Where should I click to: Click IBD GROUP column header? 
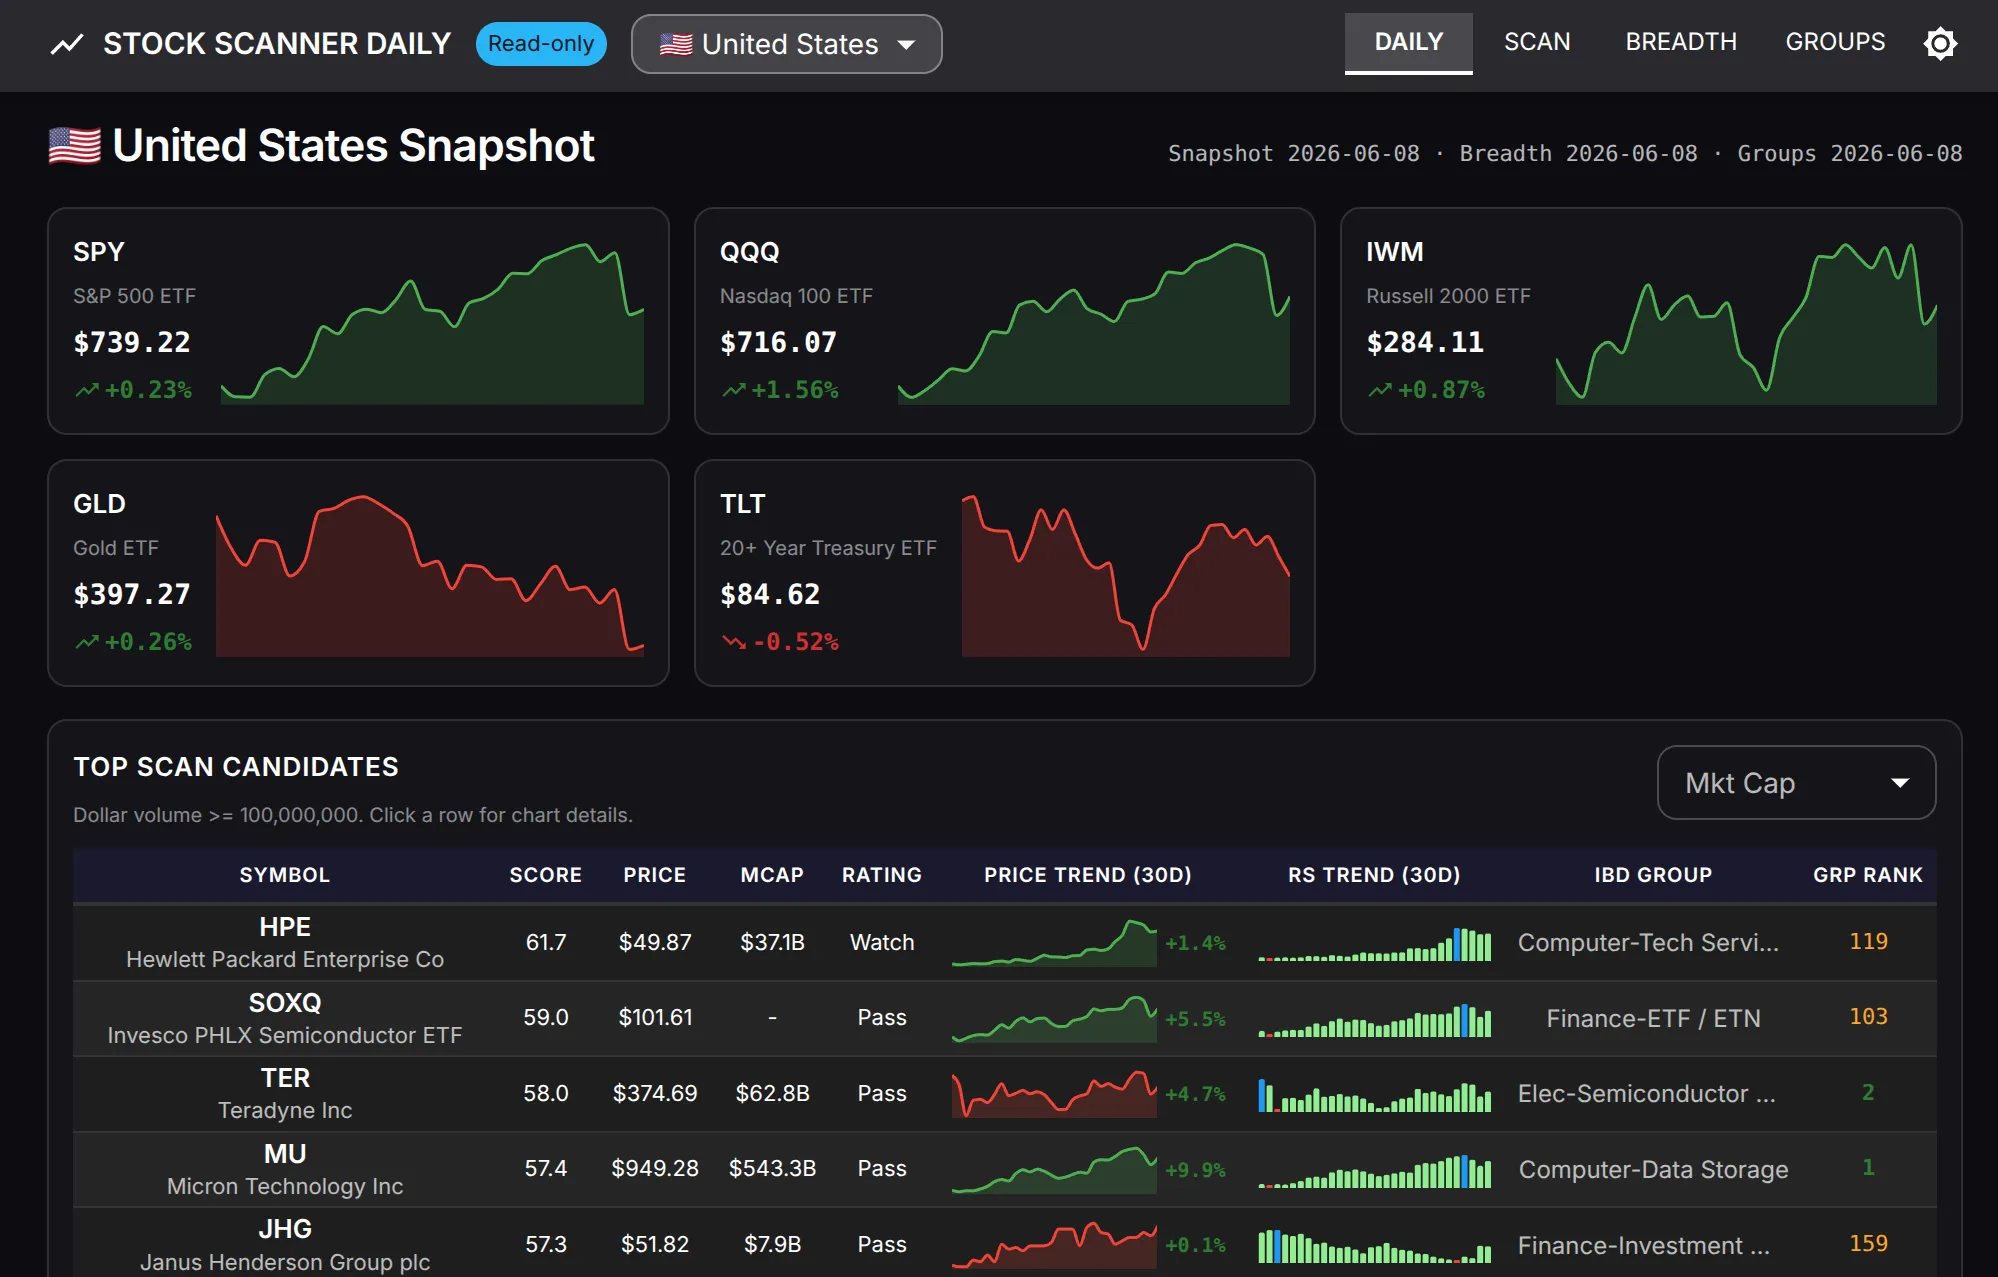click(1653, 875)
